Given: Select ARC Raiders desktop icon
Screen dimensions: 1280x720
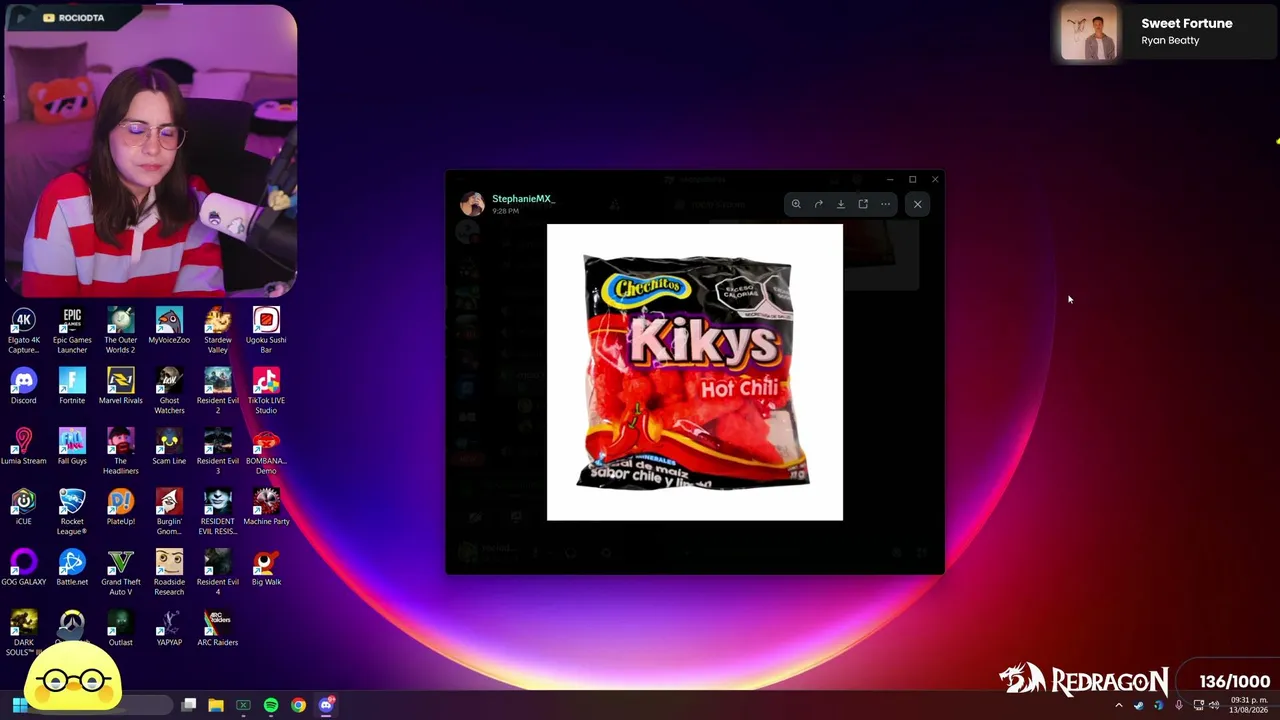Looking at the screenshot, I should pyautogui.click(x=218, y=628).
